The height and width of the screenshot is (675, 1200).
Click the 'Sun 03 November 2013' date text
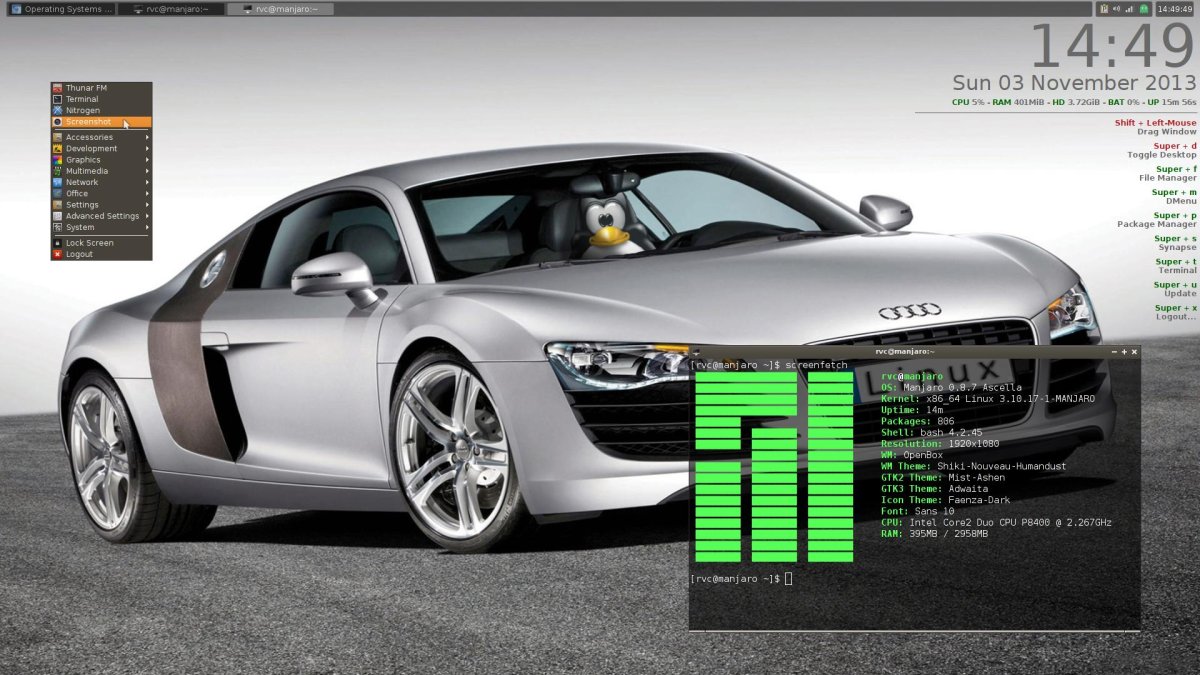(x=1074, y=83)
